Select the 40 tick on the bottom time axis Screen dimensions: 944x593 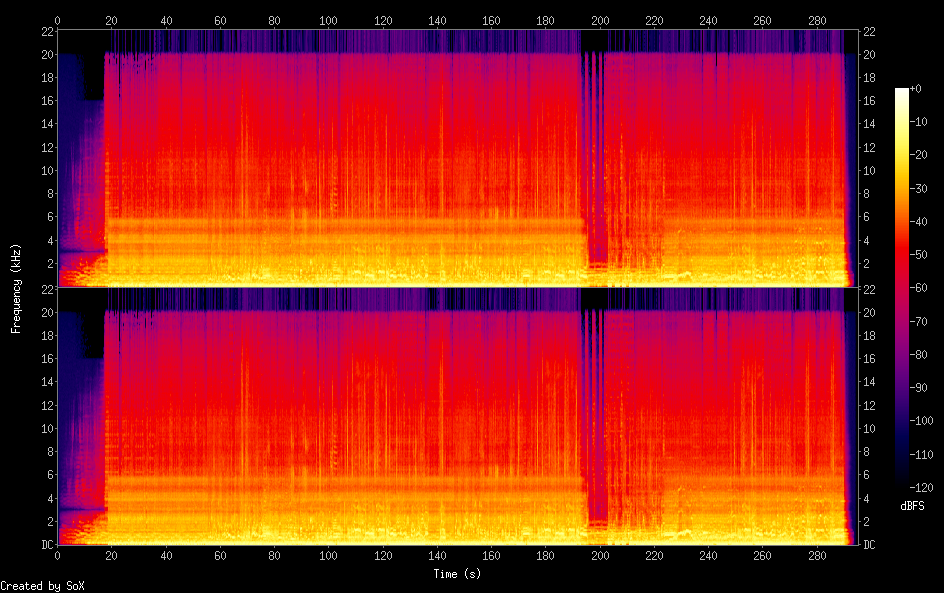(165, 555)
